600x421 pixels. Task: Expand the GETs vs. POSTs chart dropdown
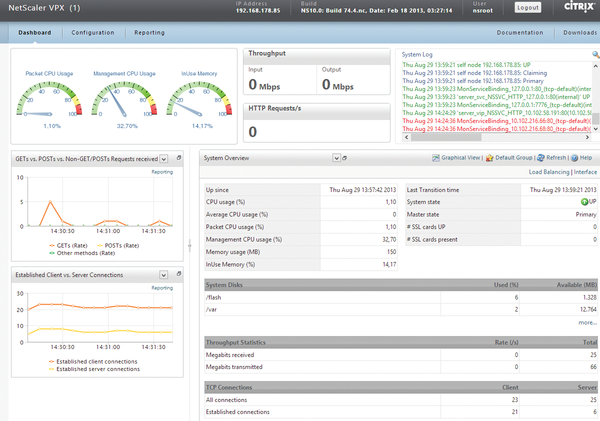[x=163, y=158]
